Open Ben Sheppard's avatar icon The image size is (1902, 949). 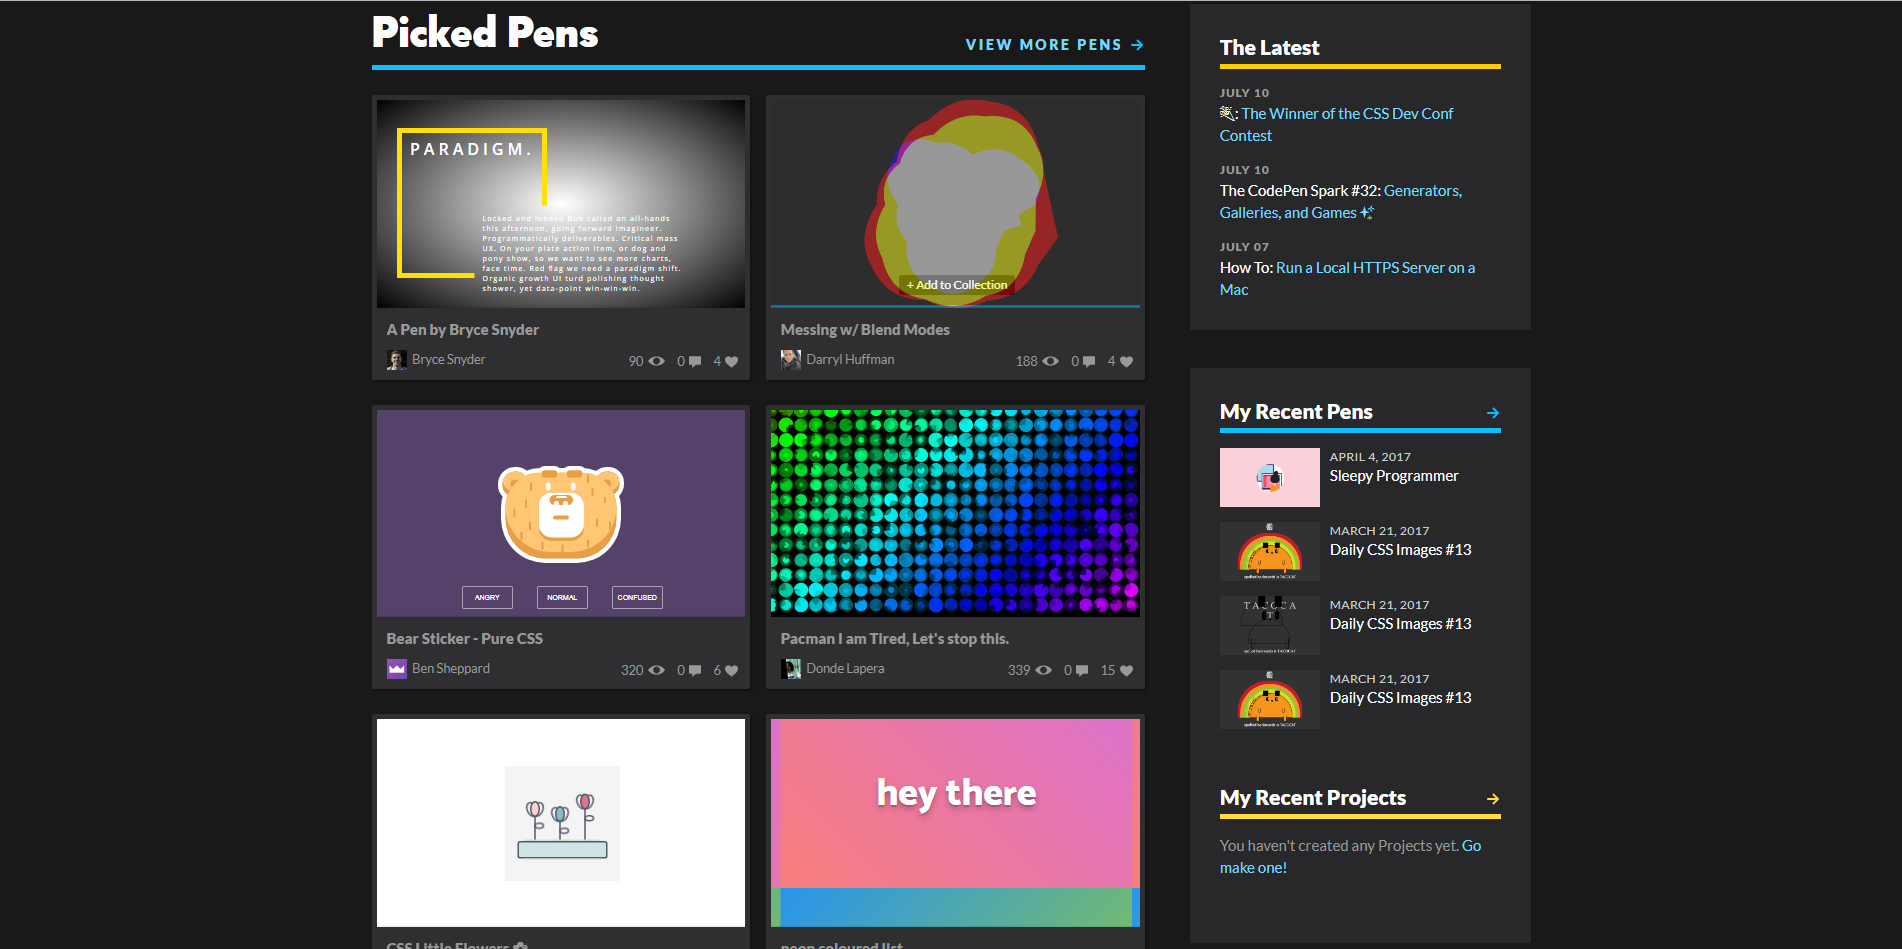point(397,669)
